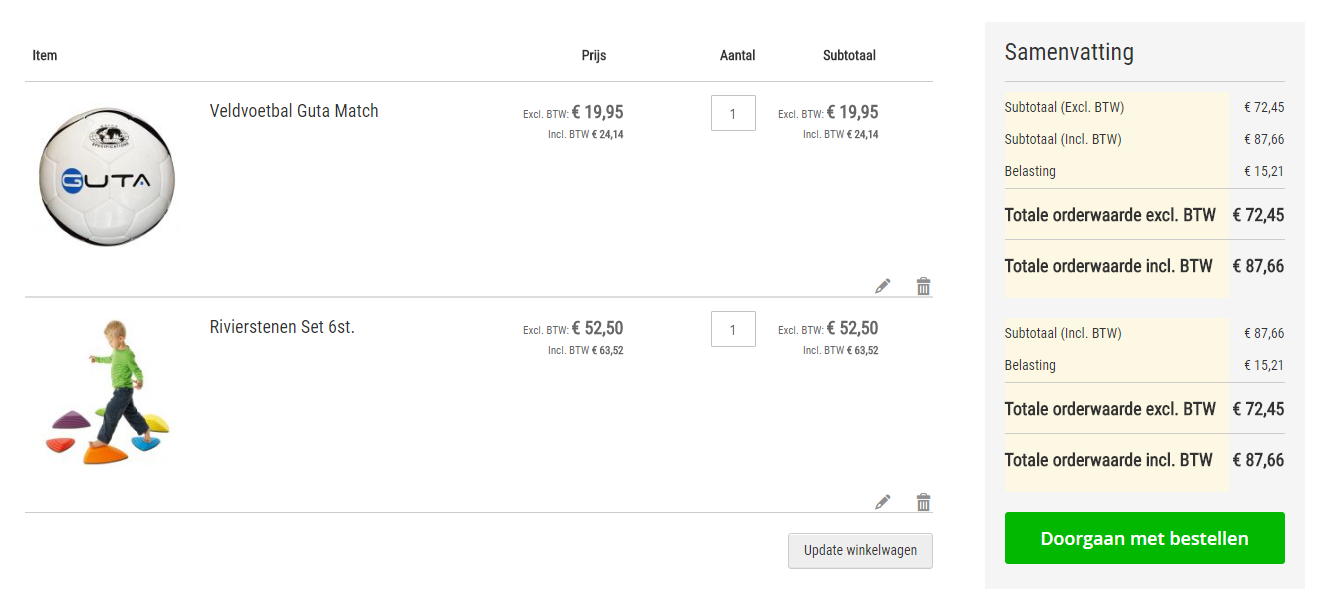Click the Rivierstenen child-on-stones product image
Screen dimensions: 1329x605
107,392
